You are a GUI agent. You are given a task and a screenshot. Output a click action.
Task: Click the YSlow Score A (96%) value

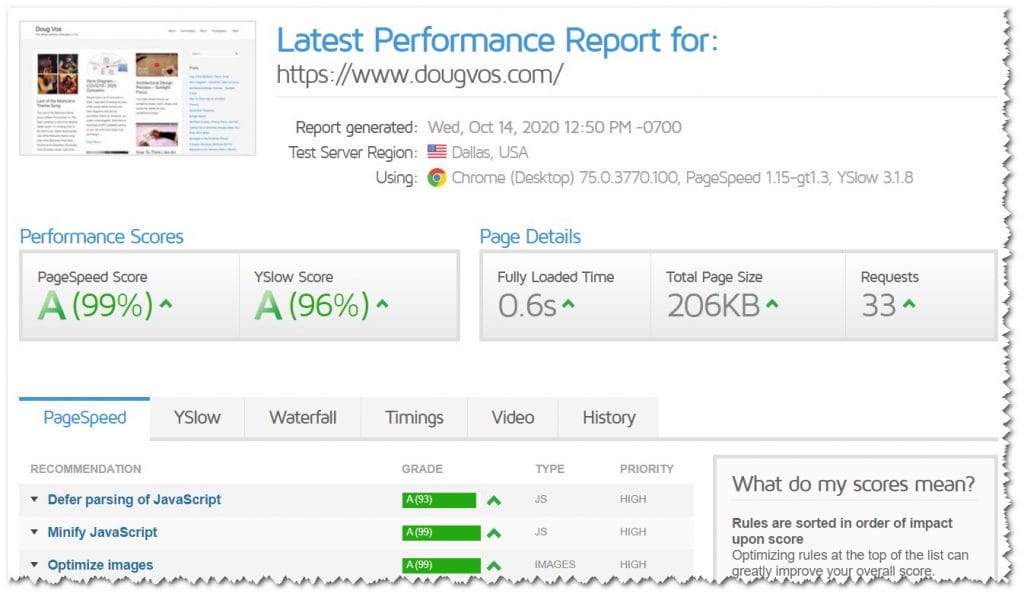tap(312, 305)
